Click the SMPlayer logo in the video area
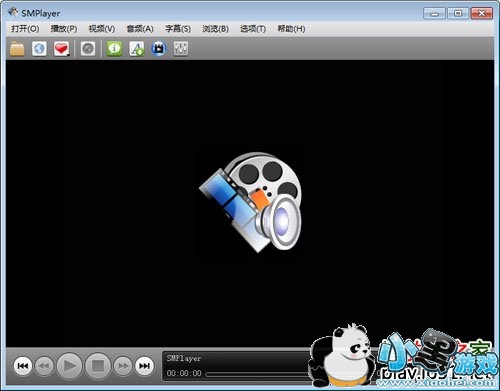This screenshot has width=500, height=391. pyautogui.click(x=250, y=202)
